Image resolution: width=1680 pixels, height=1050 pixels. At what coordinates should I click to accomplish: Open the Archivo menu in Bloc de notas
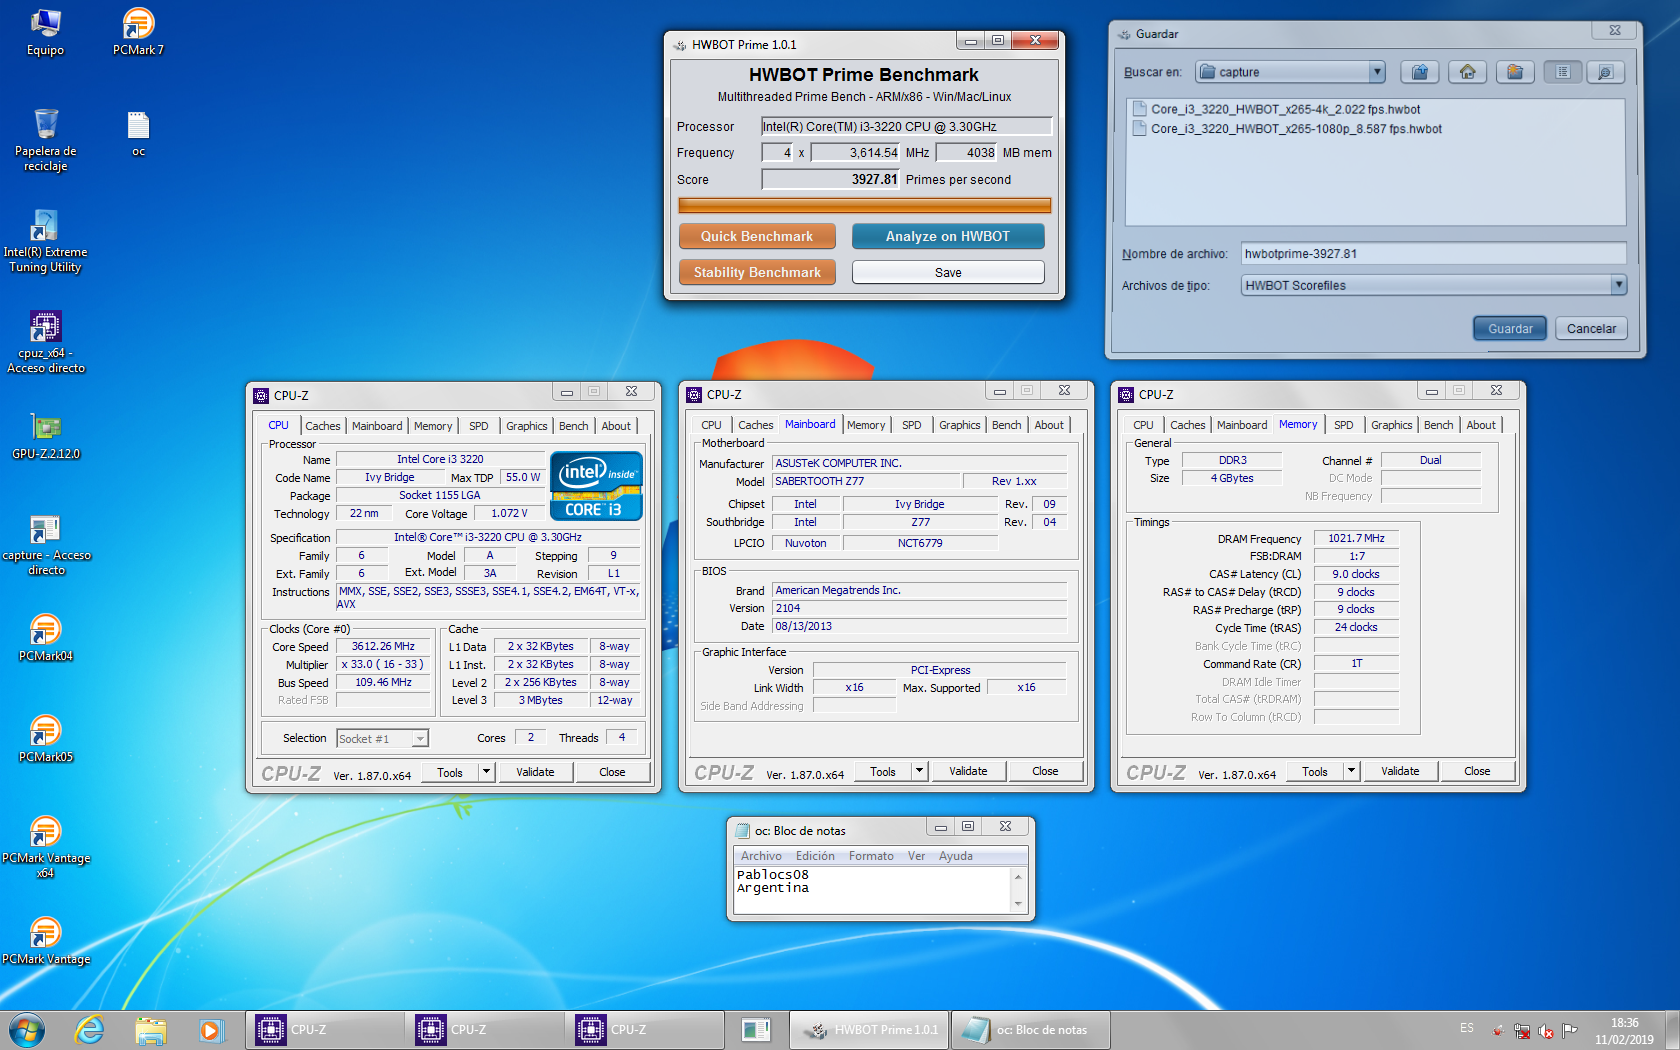[x=761, y=856]
